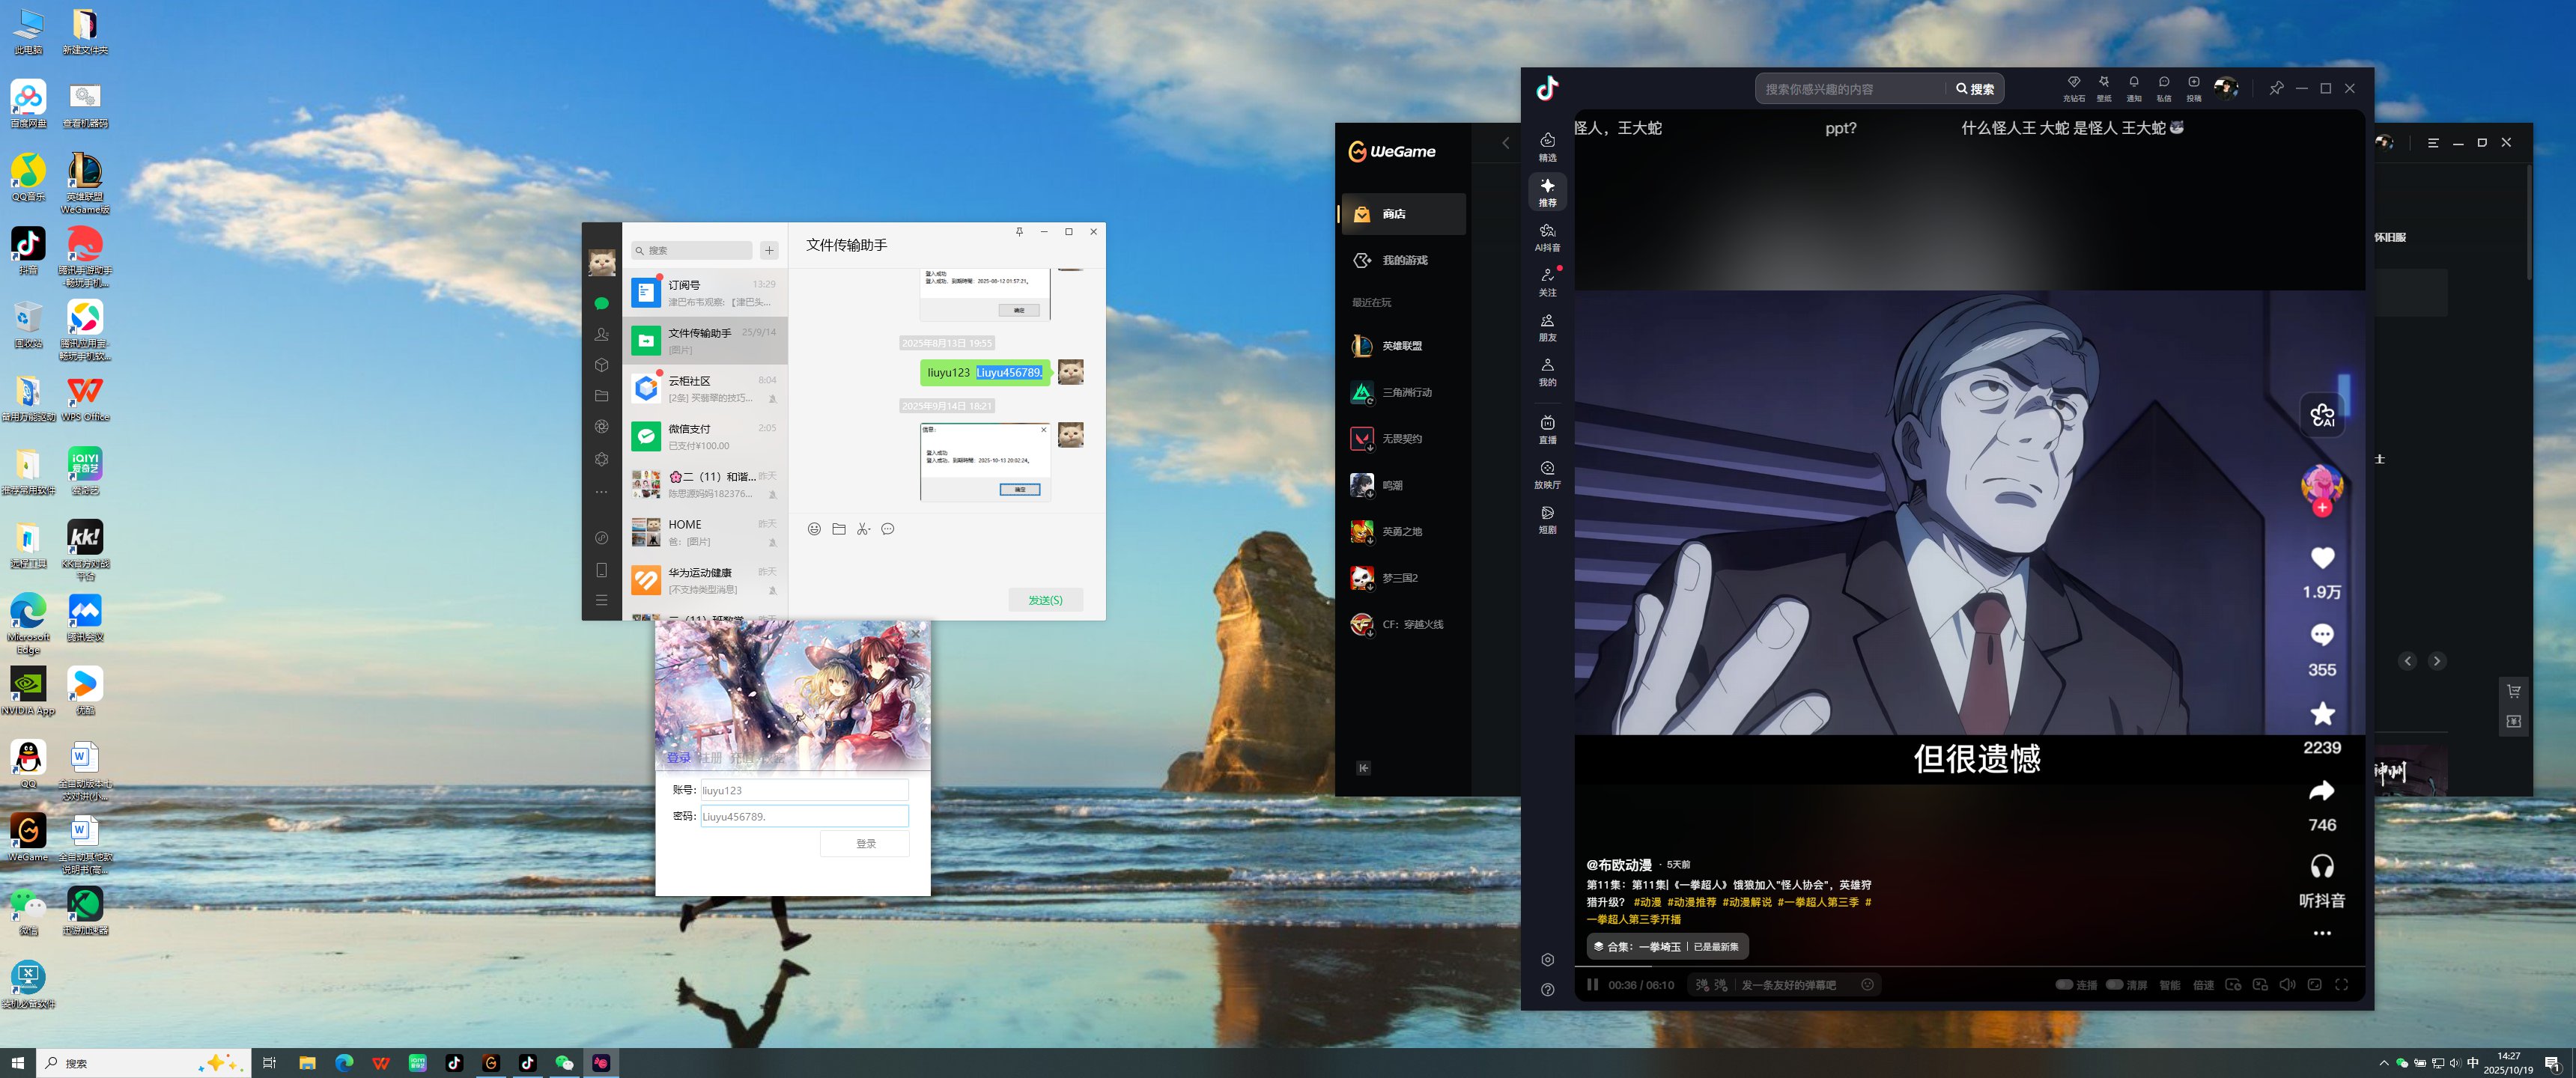Open the WeChat emoji picker icon
2576x1078 pixels.
[814, 529]
